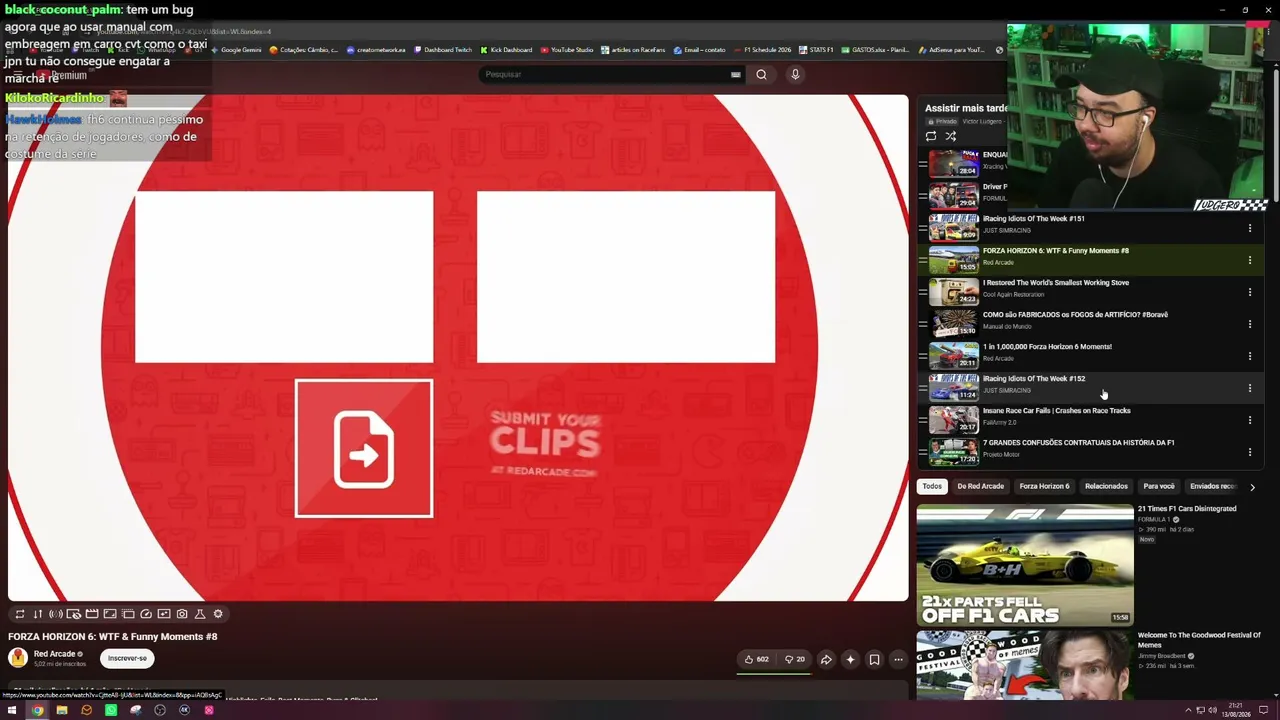Screen dimensions: 1280x720
Task: Click the clapperboard icon below the video
Action: (91, 614)
